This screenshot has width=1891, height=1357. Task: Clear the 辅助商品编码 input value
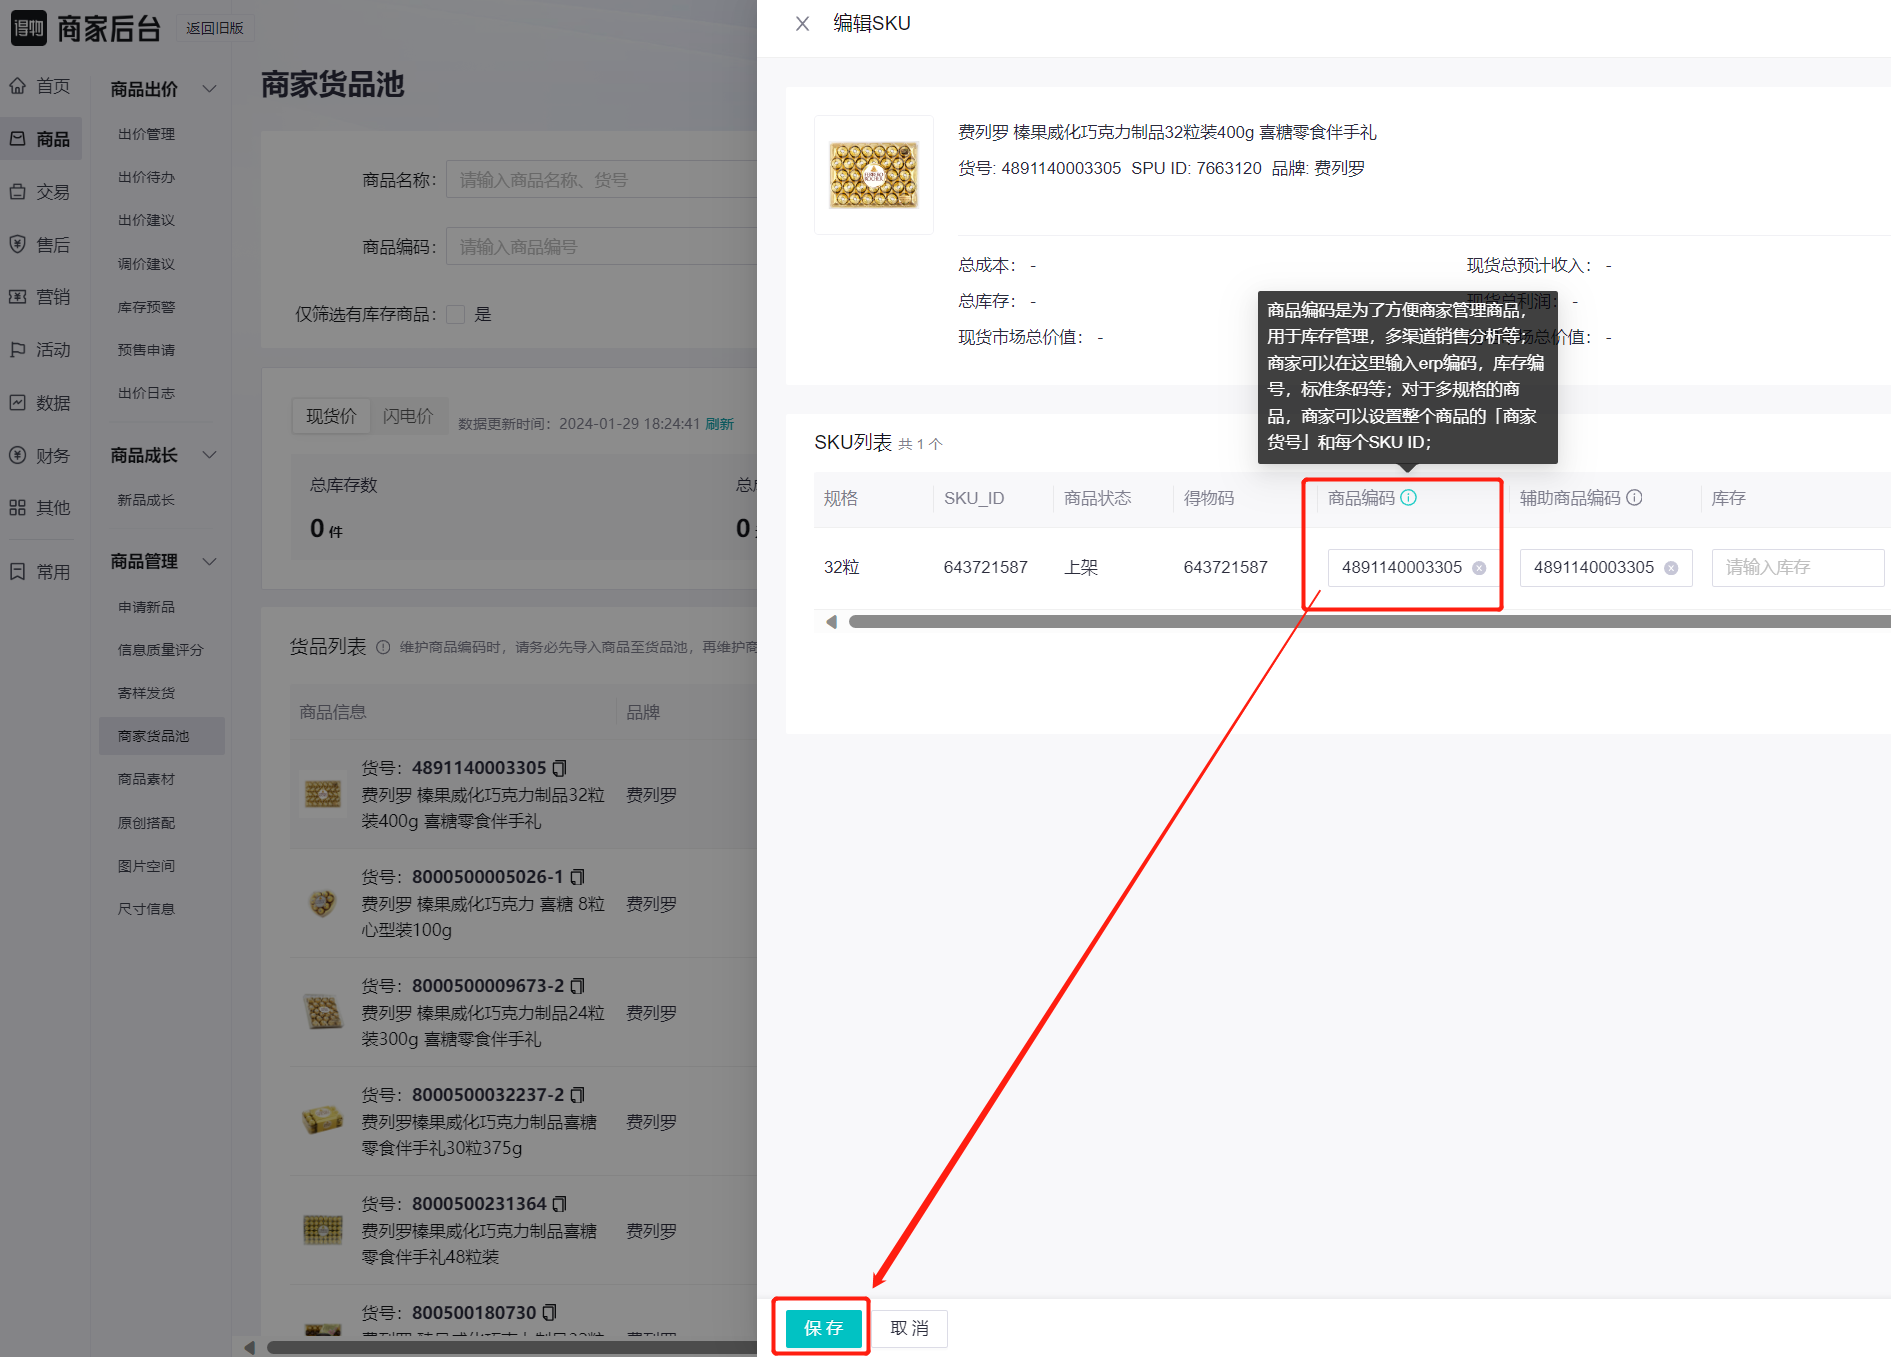pos(1671,568)
